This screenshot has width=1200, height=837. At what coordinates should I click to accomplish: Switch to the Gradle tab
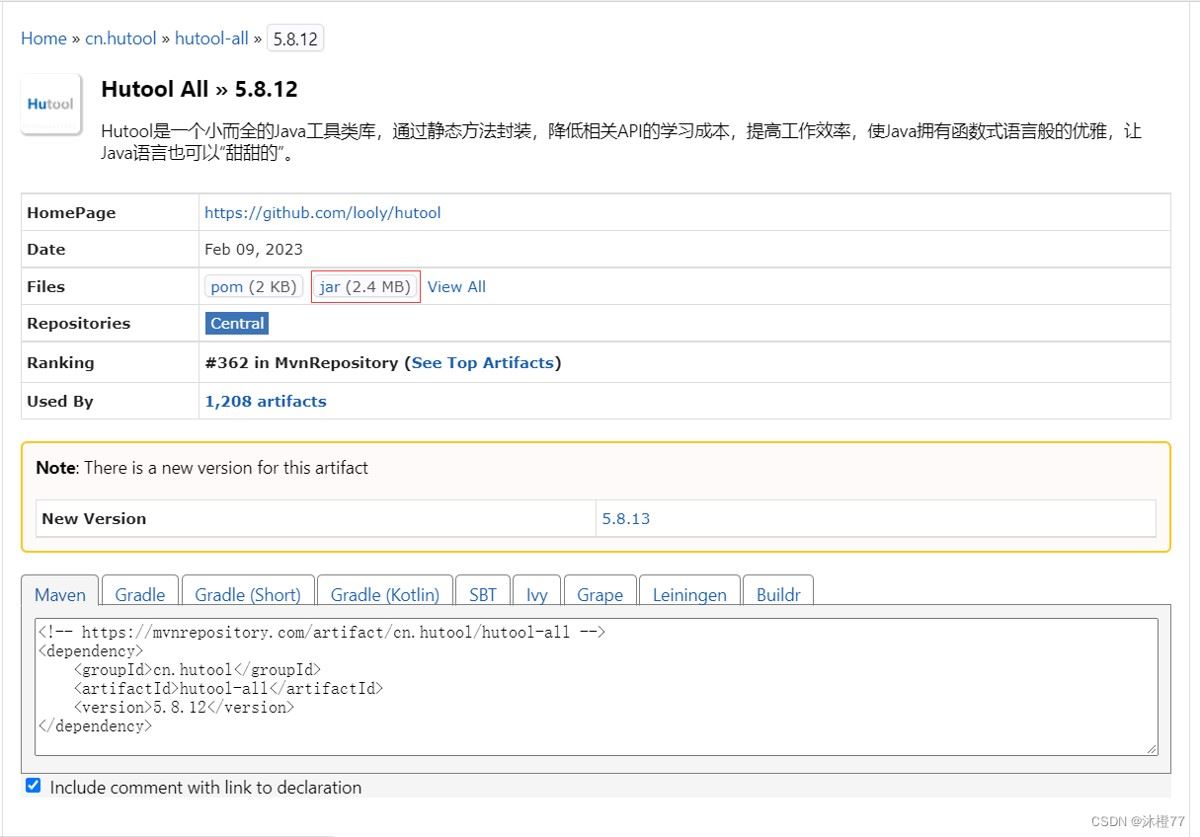(140, 594)
